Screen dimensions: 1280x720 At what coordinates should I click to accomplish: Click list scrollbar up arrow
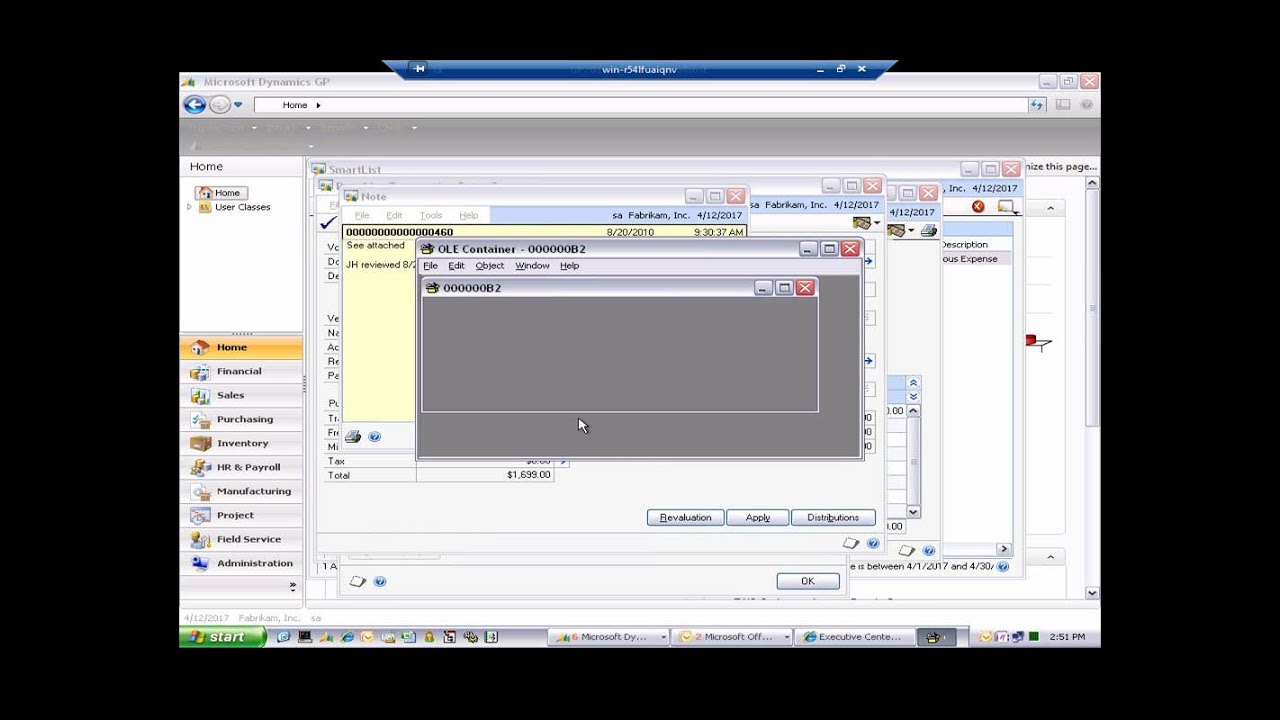[913, 411]
